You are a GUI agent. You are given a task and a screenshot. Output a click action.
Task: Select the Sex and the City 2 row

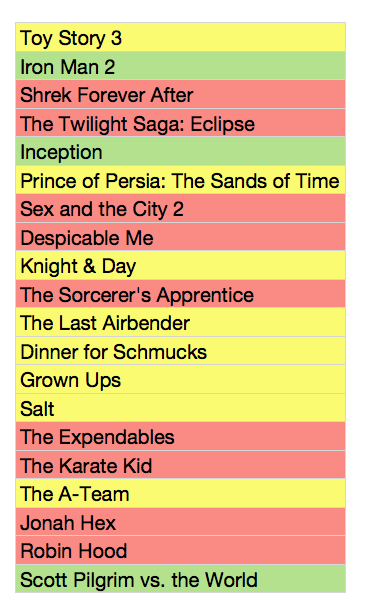coord(180,208)
